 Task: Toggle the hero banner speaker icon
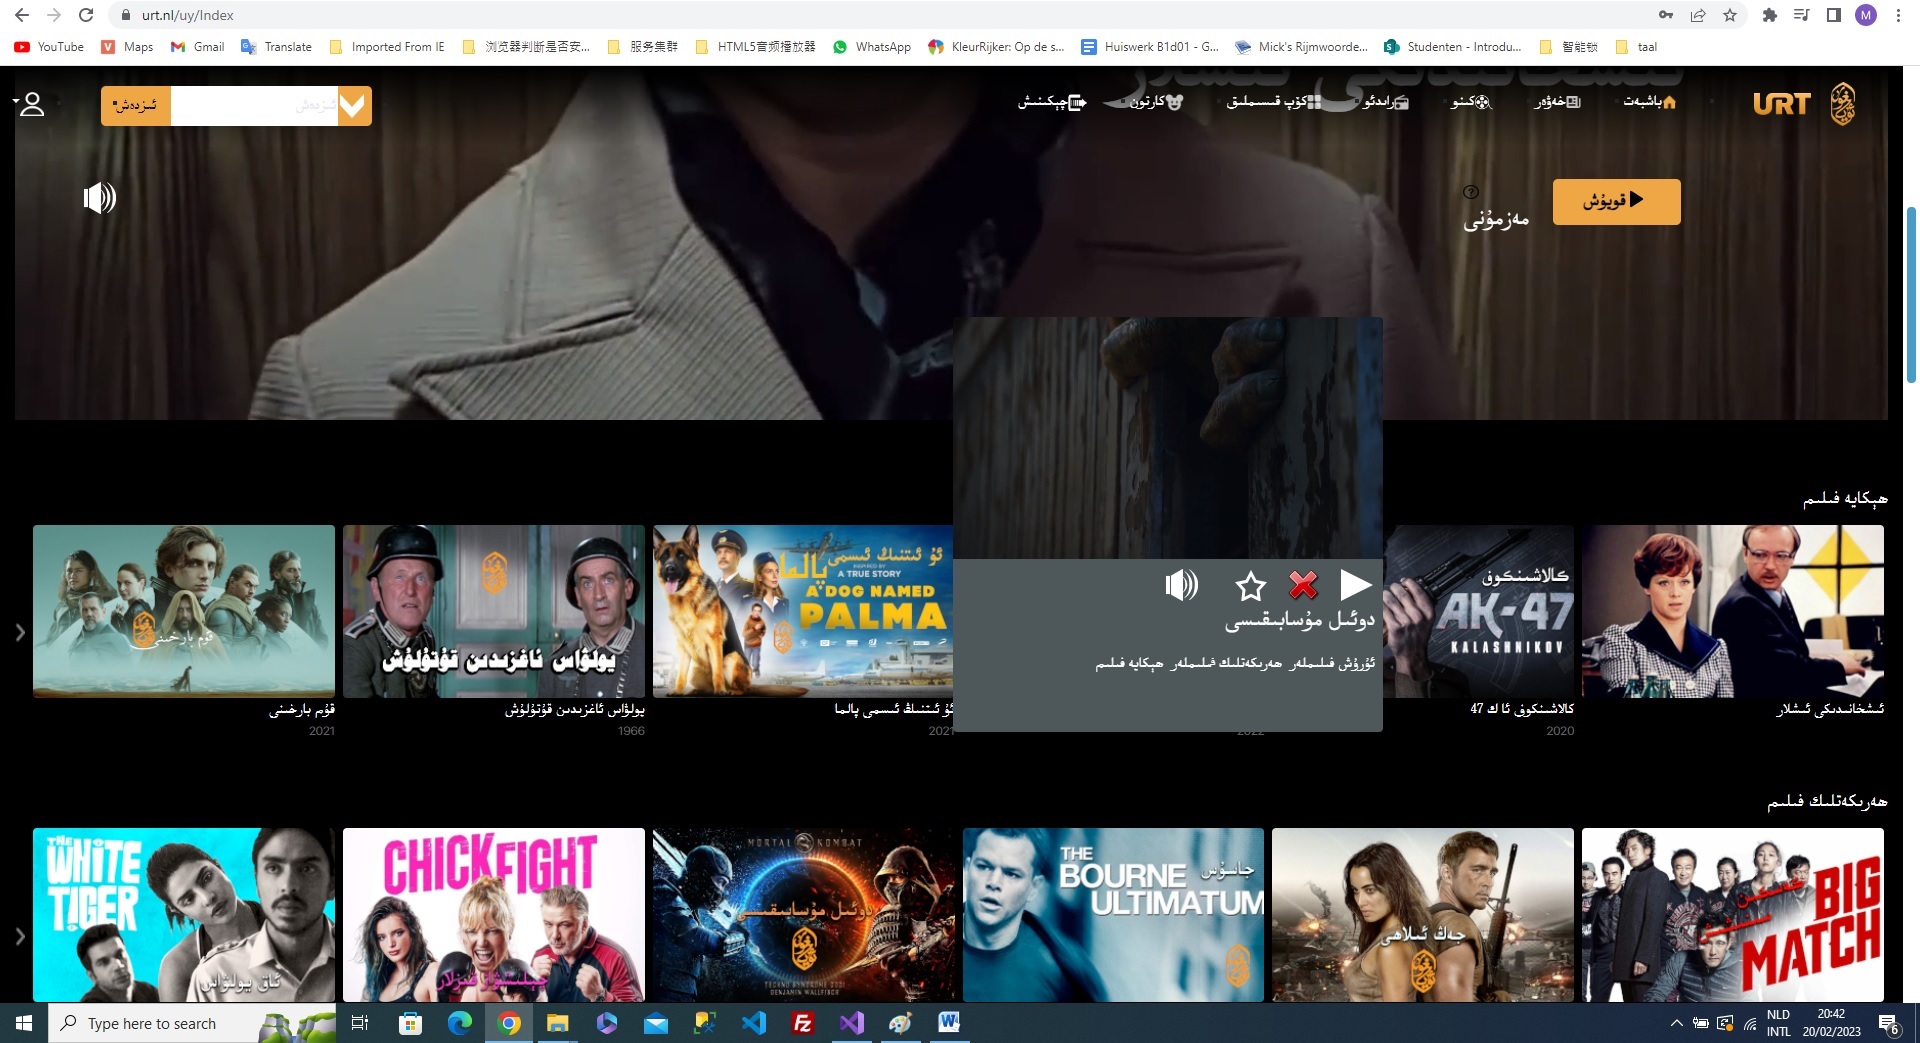(x=100, y=198)
